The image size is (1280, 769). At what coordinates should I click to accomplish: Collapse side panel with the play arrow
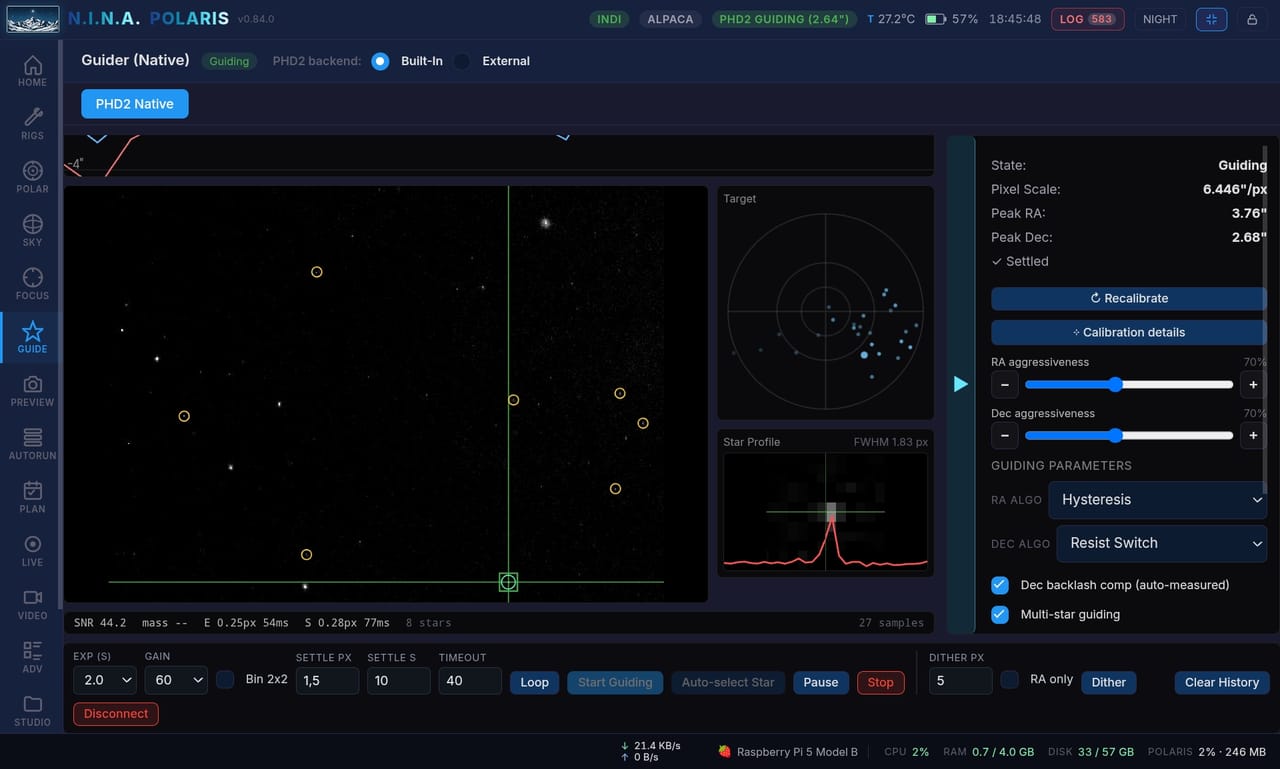point(960,384)
